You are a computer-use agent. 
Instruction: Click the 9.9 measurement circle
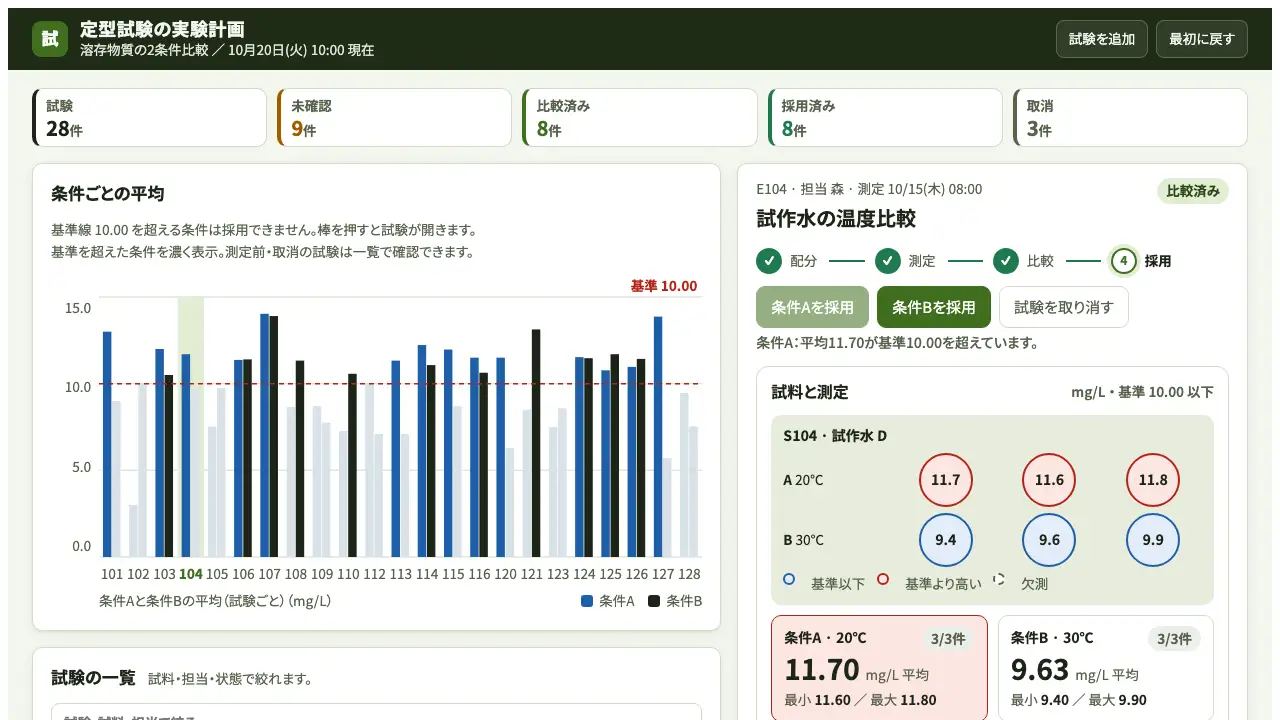coord(1153,540)
